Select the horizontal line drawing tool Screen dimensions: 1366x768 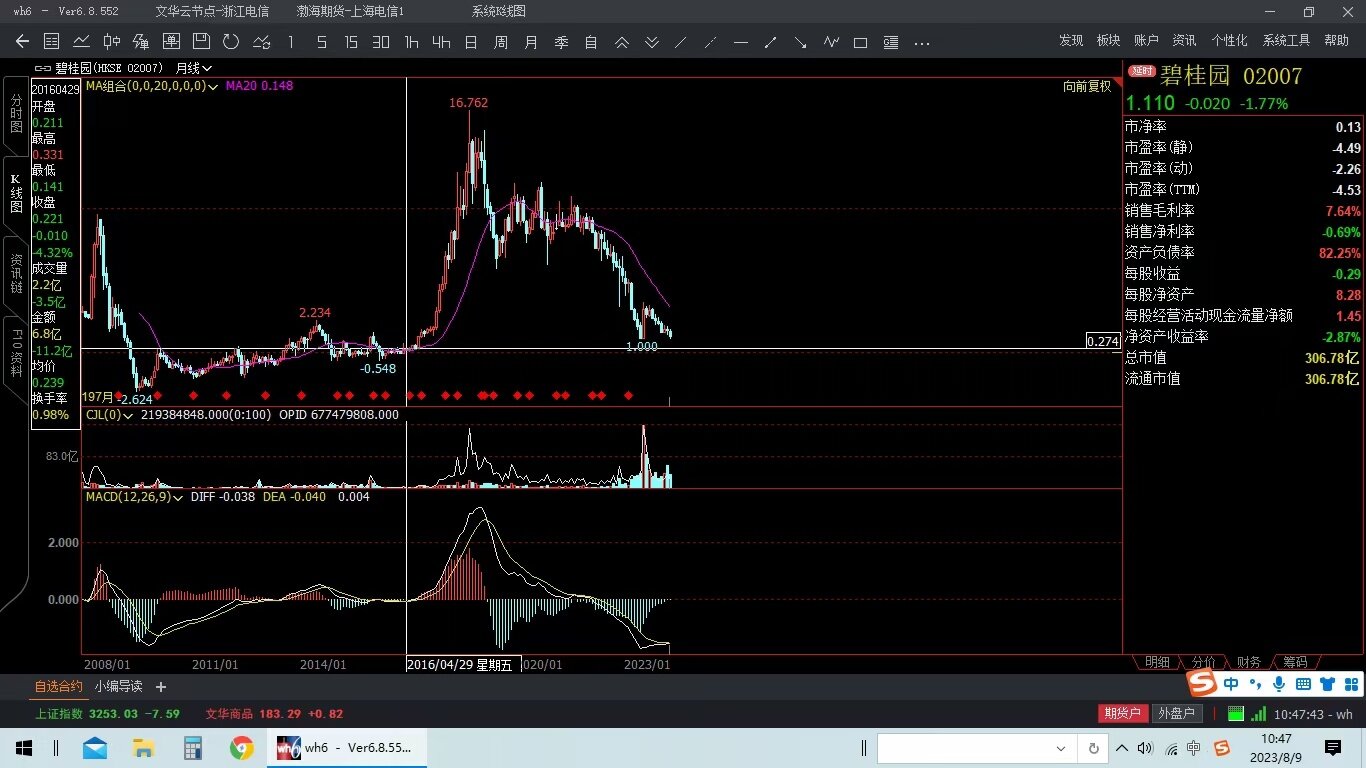coord(741,42)
